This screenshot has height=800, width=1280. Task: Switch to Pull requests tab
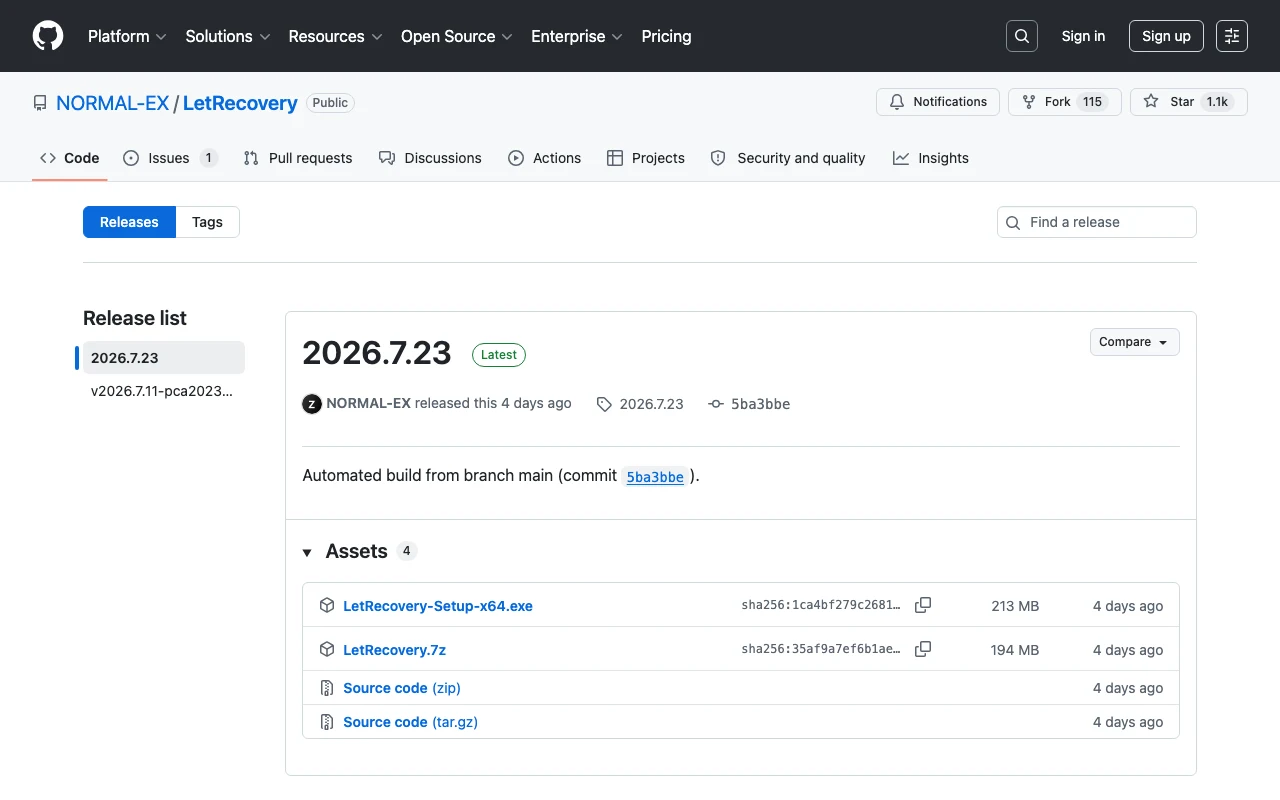tap(298, 158)
